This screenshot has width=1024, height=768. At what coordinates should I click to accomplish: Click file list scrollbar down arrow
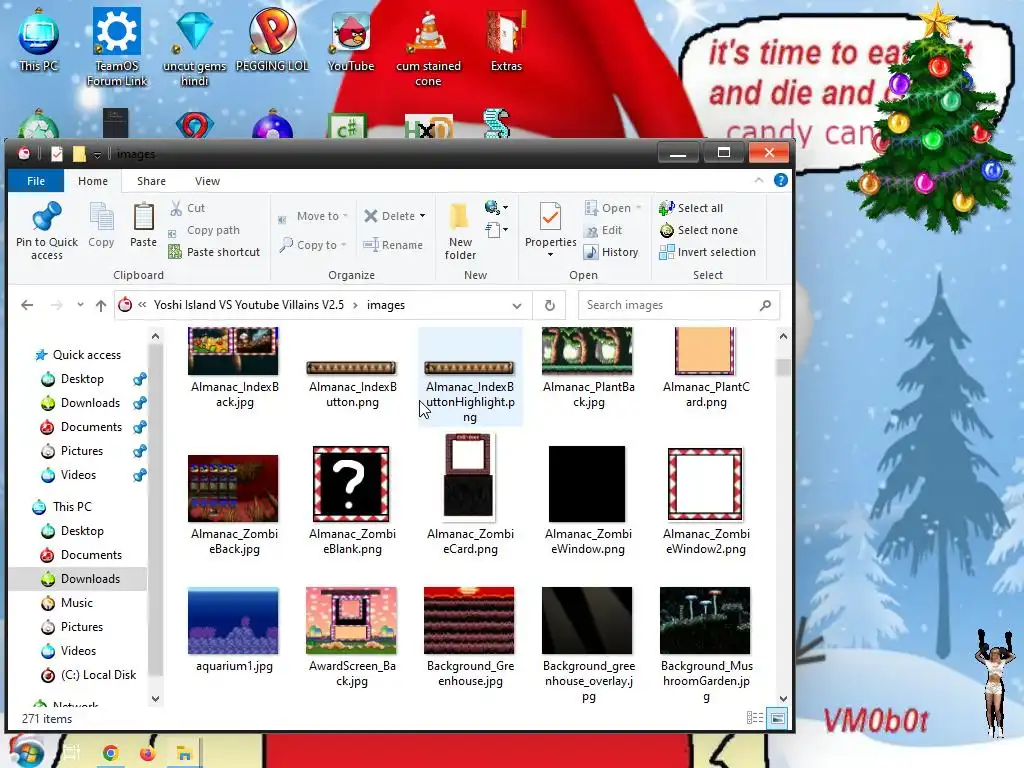point(783,699)
